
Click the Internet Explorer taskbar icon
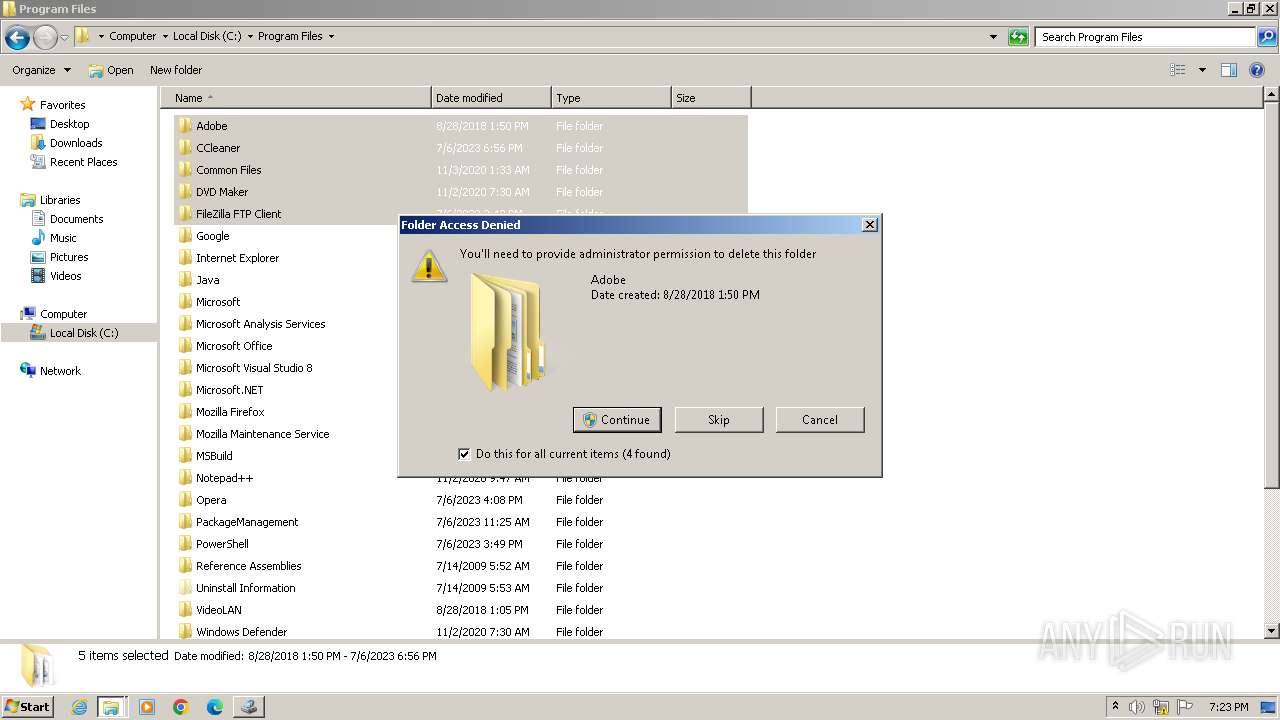pyautogui.click(x=79, y=707)
